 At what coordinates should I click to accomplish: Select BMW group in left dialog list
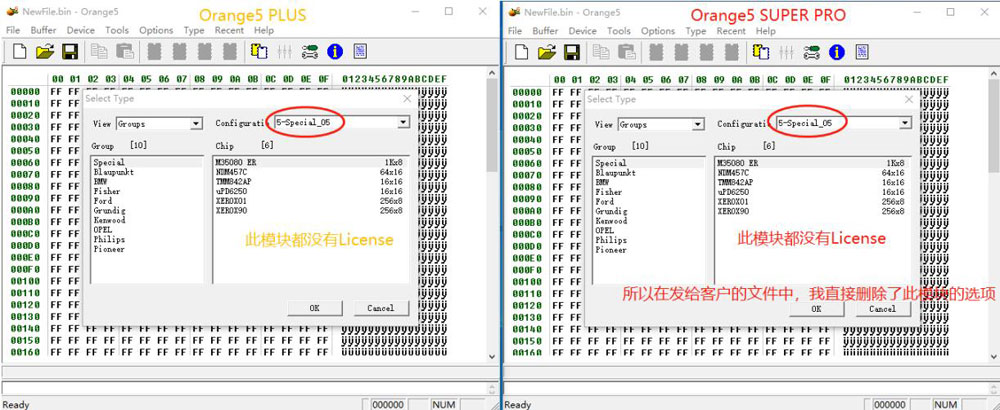tap(100, 182)
